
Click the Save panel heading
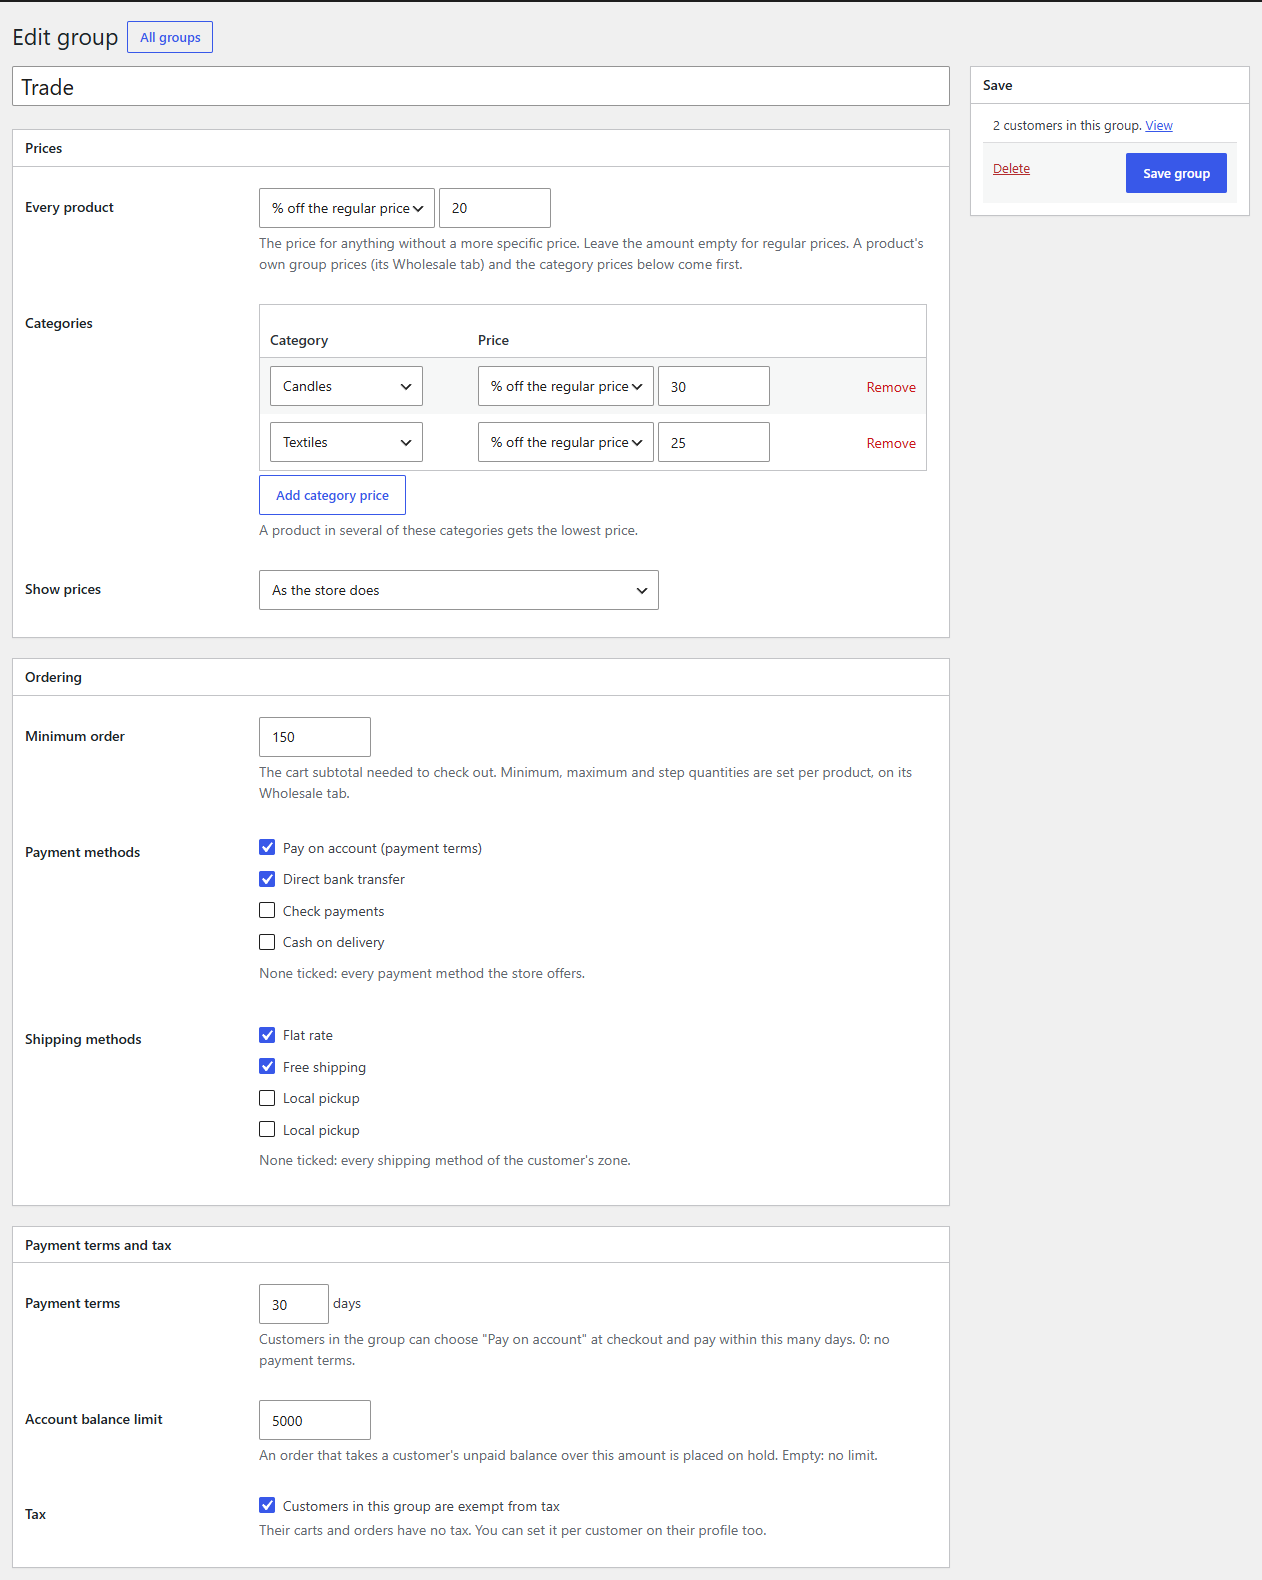(998, 85)
